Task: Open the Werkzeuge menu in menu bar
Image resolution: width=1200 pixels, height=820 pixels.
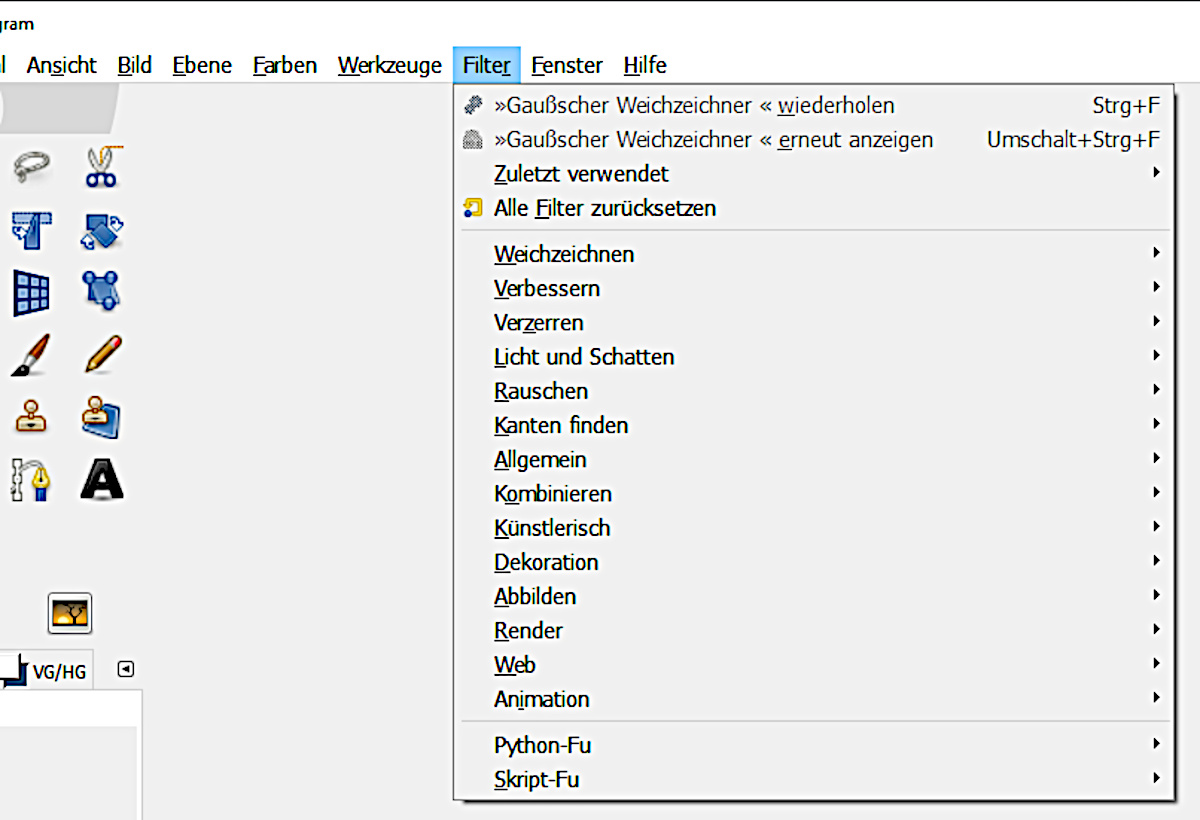Action: point(390,66)
